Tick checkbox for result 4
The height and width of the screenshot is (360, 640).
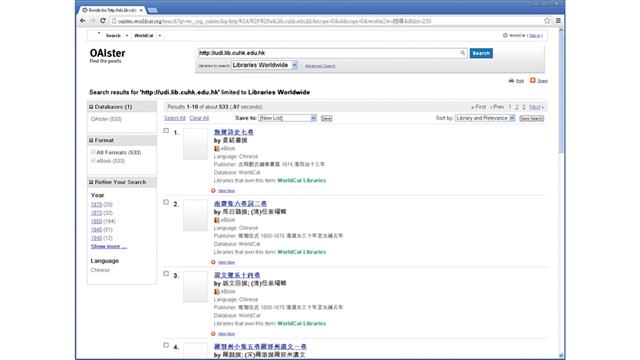(x=166, y=345)
